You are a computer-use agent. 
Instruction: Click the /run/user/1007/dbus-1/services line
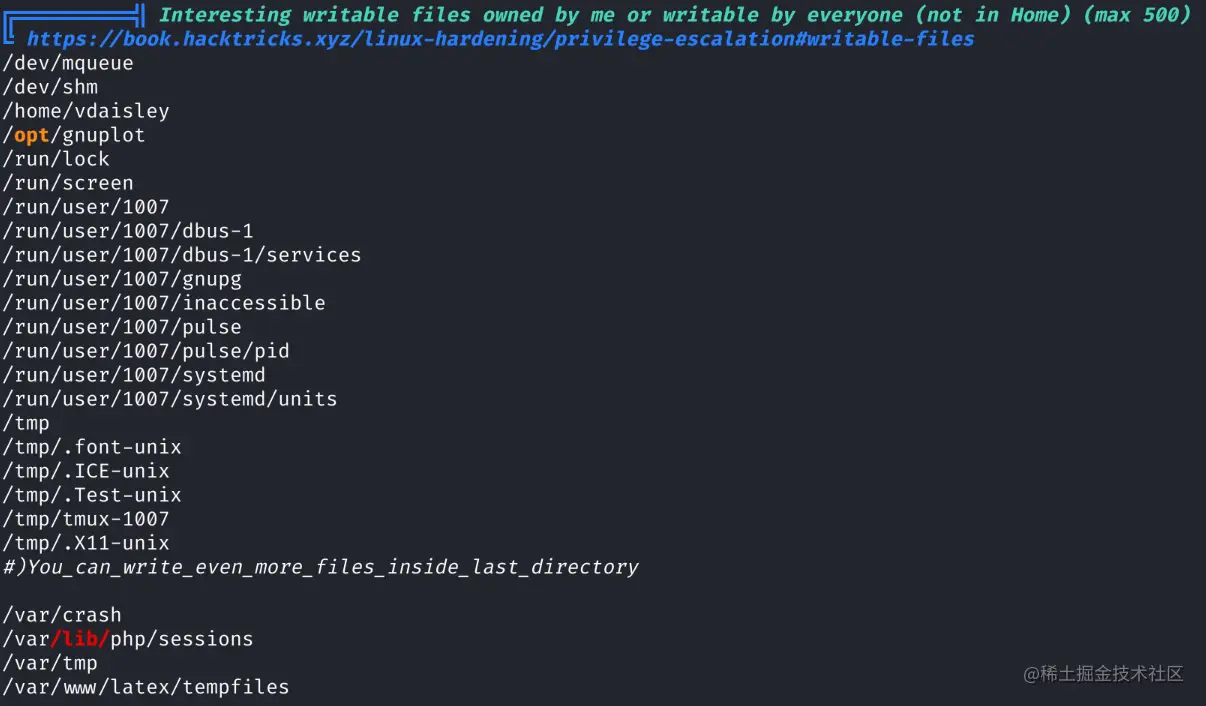[182, 255]
